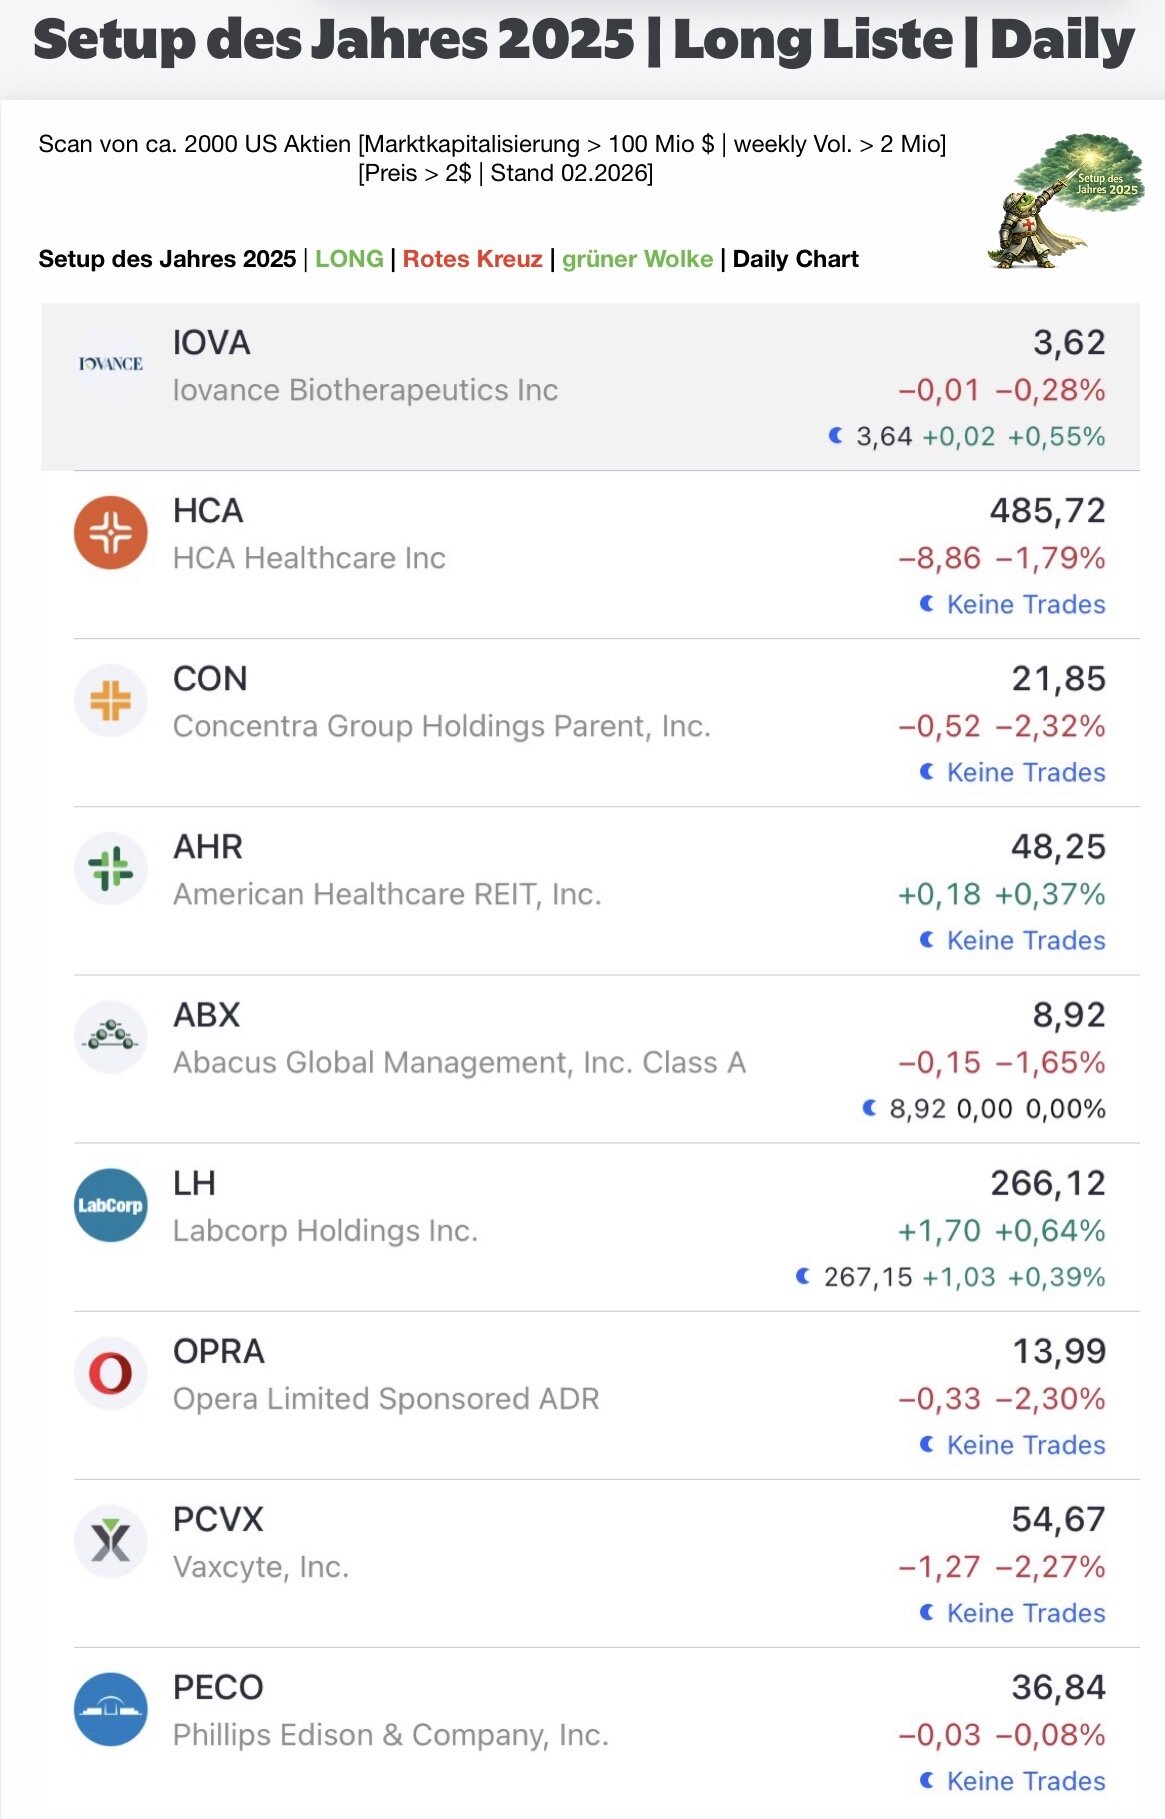The height and width of the screenshot is (1819, 1165).
Task: Click Keine Trades under HCA Healthcare
Action: 1025,604
